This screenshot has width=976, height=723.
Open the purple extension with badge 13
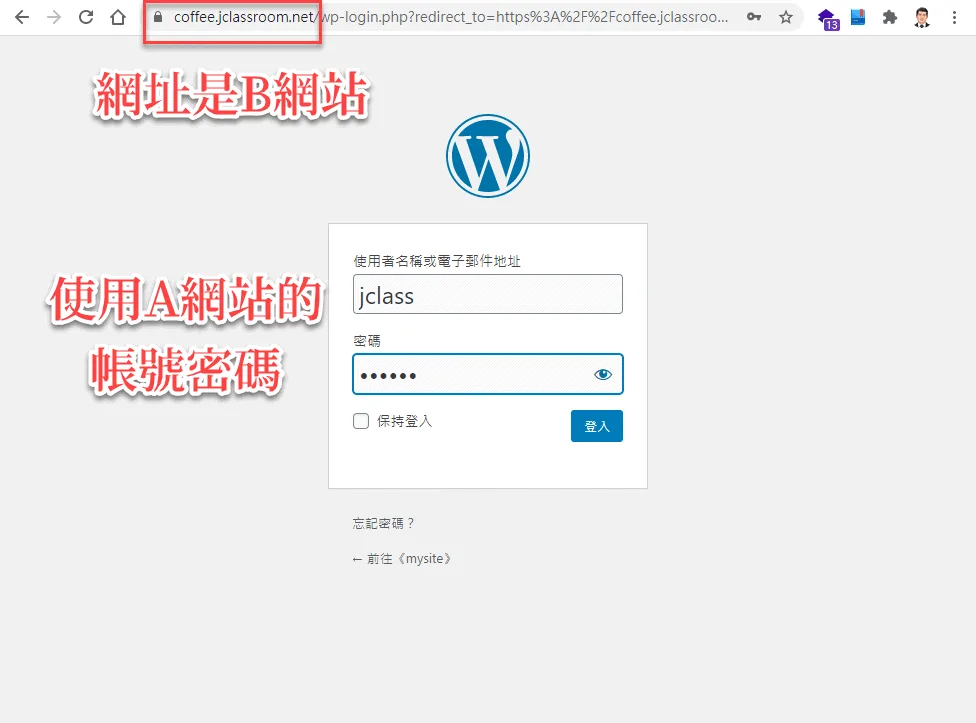[x=828, y=18]
